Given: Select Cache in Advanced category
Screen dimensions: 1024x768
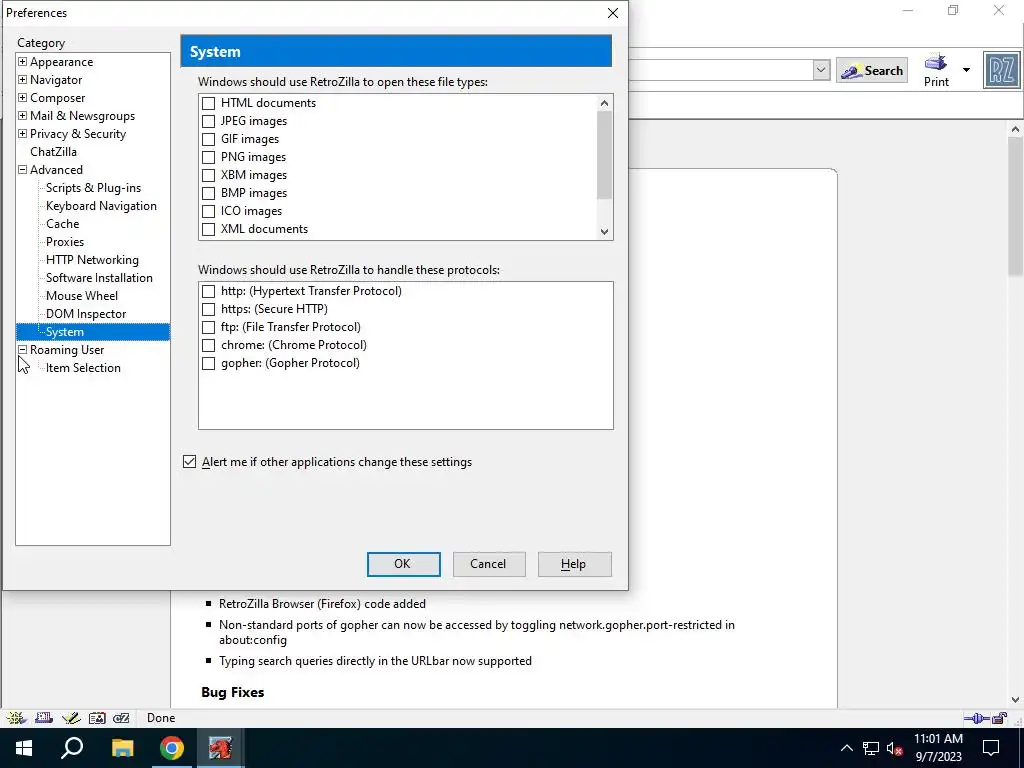Looking at the screenshot, I should coord(63,224).
